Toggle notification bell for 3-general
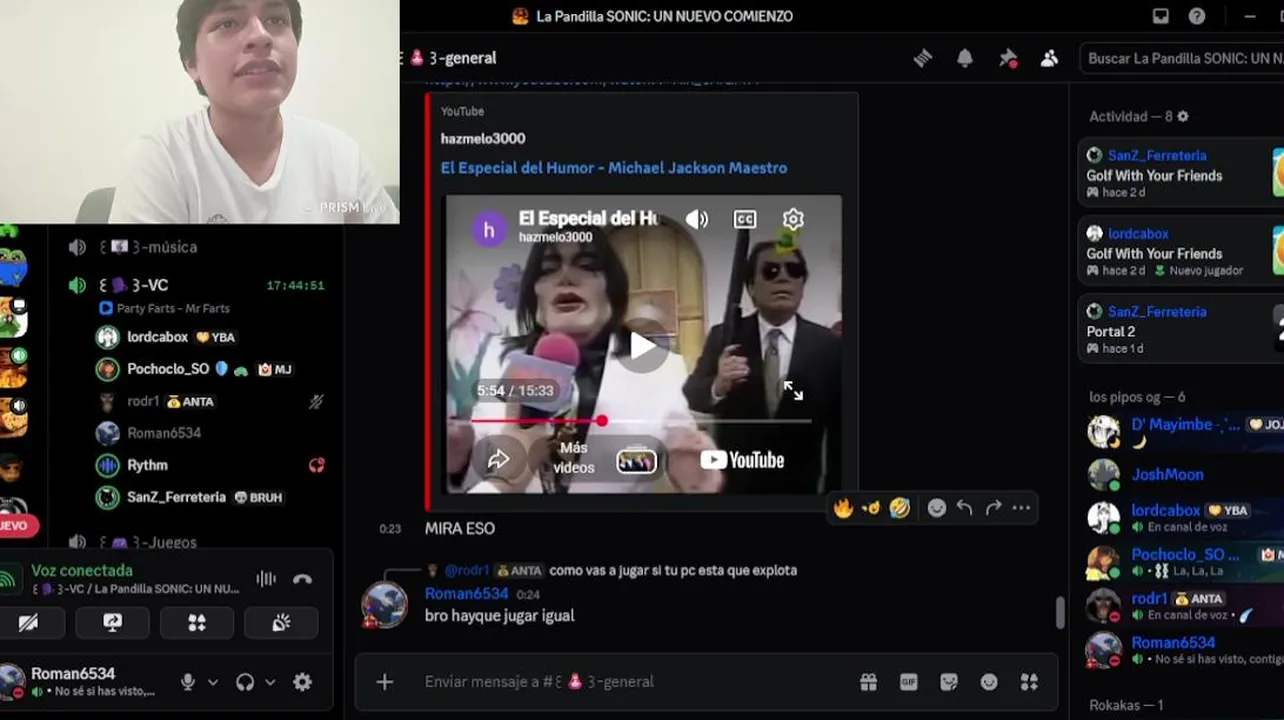1284x720 pixels. 965,58
